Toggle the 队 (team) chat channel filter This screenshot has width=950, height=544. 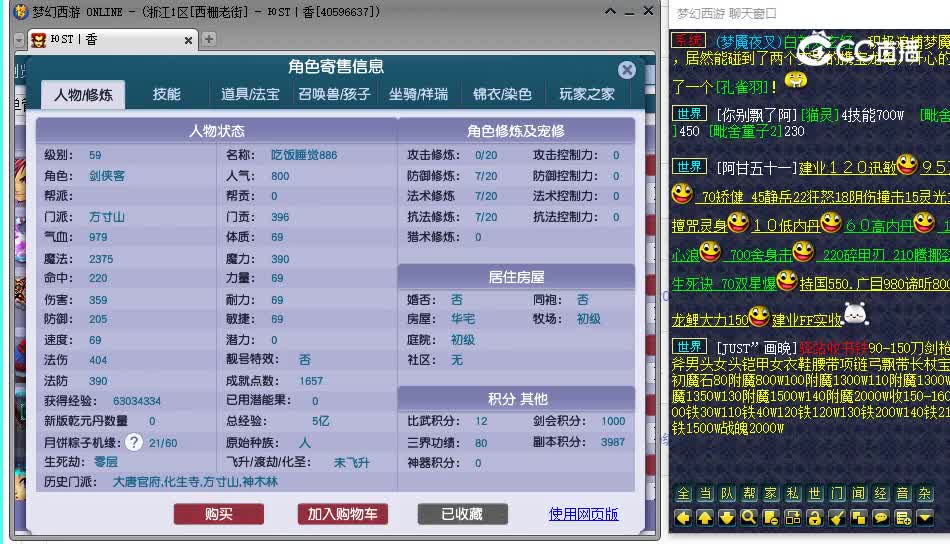(727, 494)
